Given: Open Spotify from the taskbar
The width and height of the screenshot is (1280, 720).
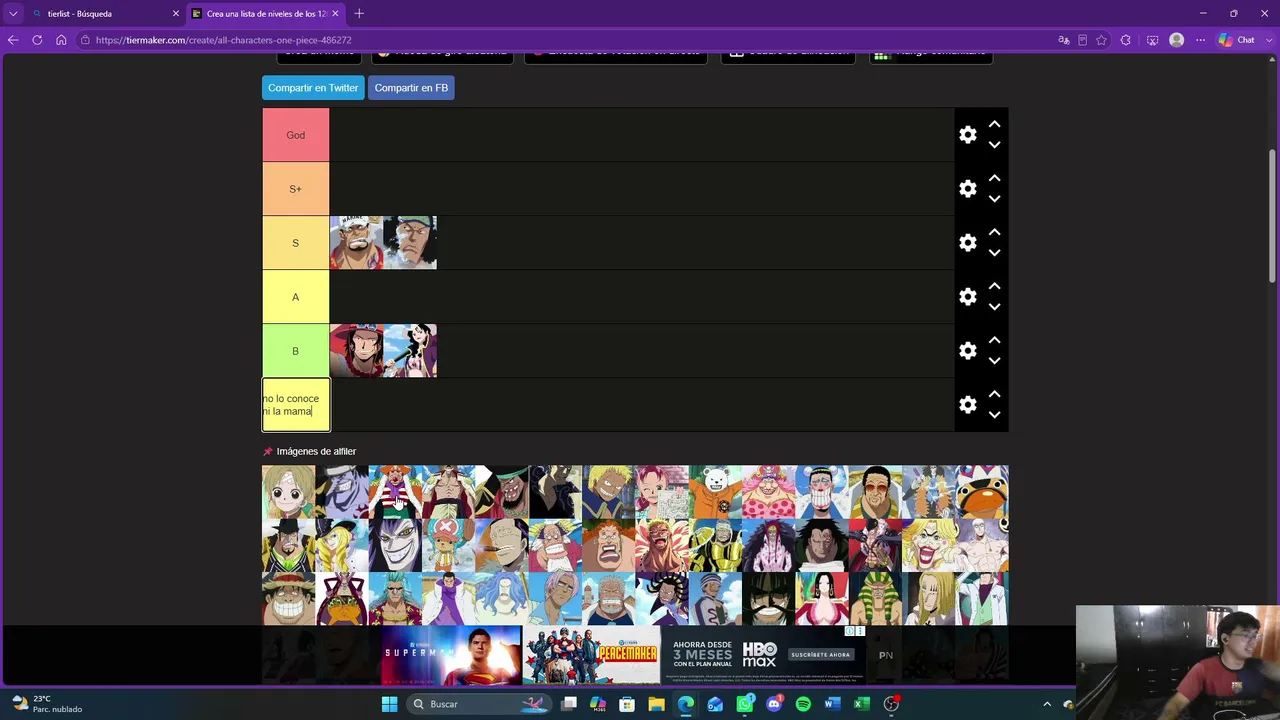Looking at the screenshot, I should tap(803, 704).
